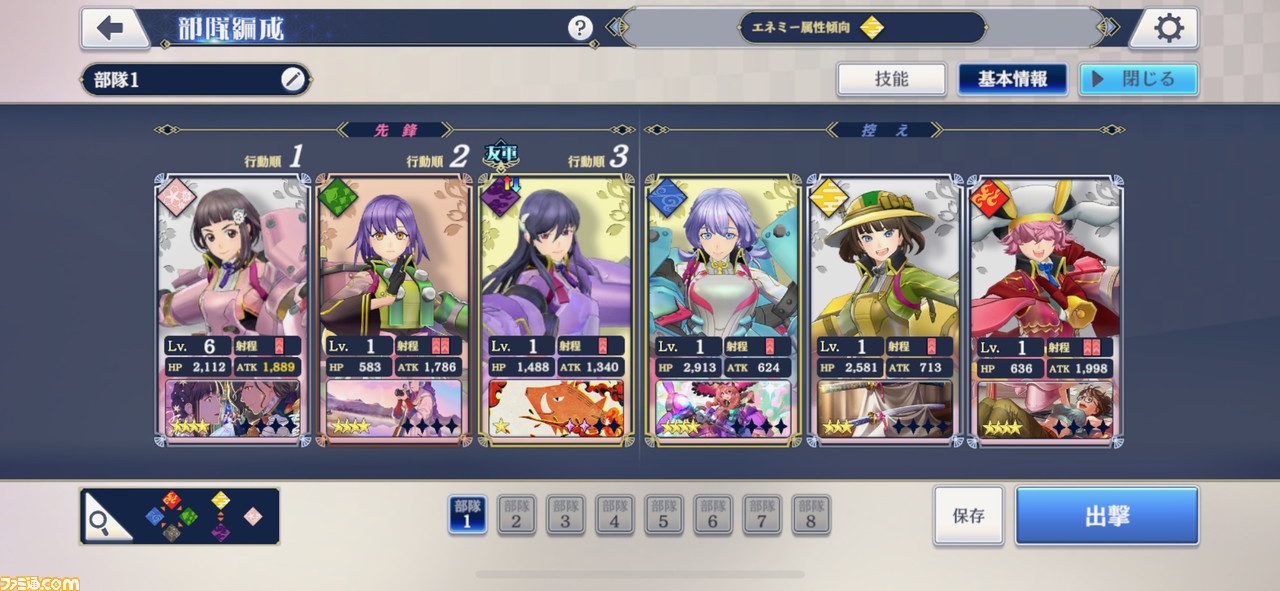The height and width of the screenshot is (591, 1280).
Task: Edit 部隊1 name with pencil icon
Action: (293, 80)
